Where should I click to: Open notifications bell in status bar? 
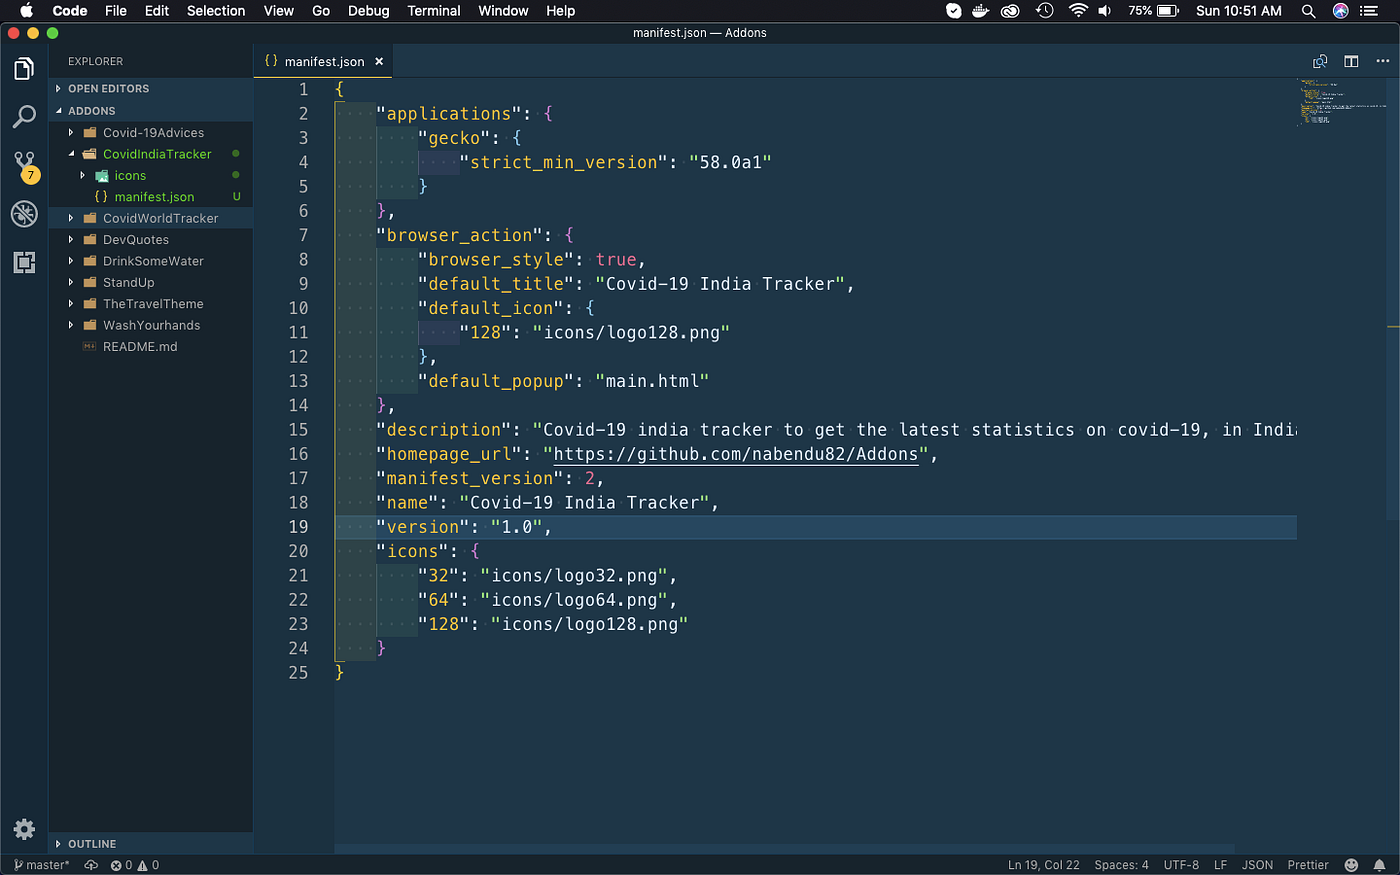point(1379,865)
